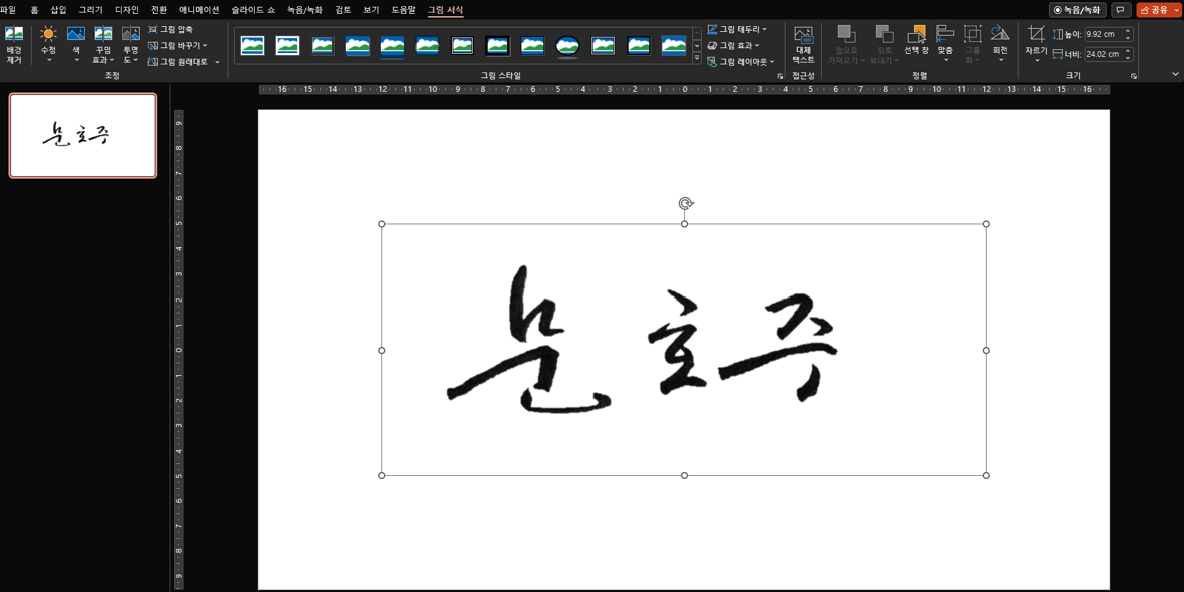Select the Remove Background tool
This screenshot has height=592, width=1184.
(13, 42)
